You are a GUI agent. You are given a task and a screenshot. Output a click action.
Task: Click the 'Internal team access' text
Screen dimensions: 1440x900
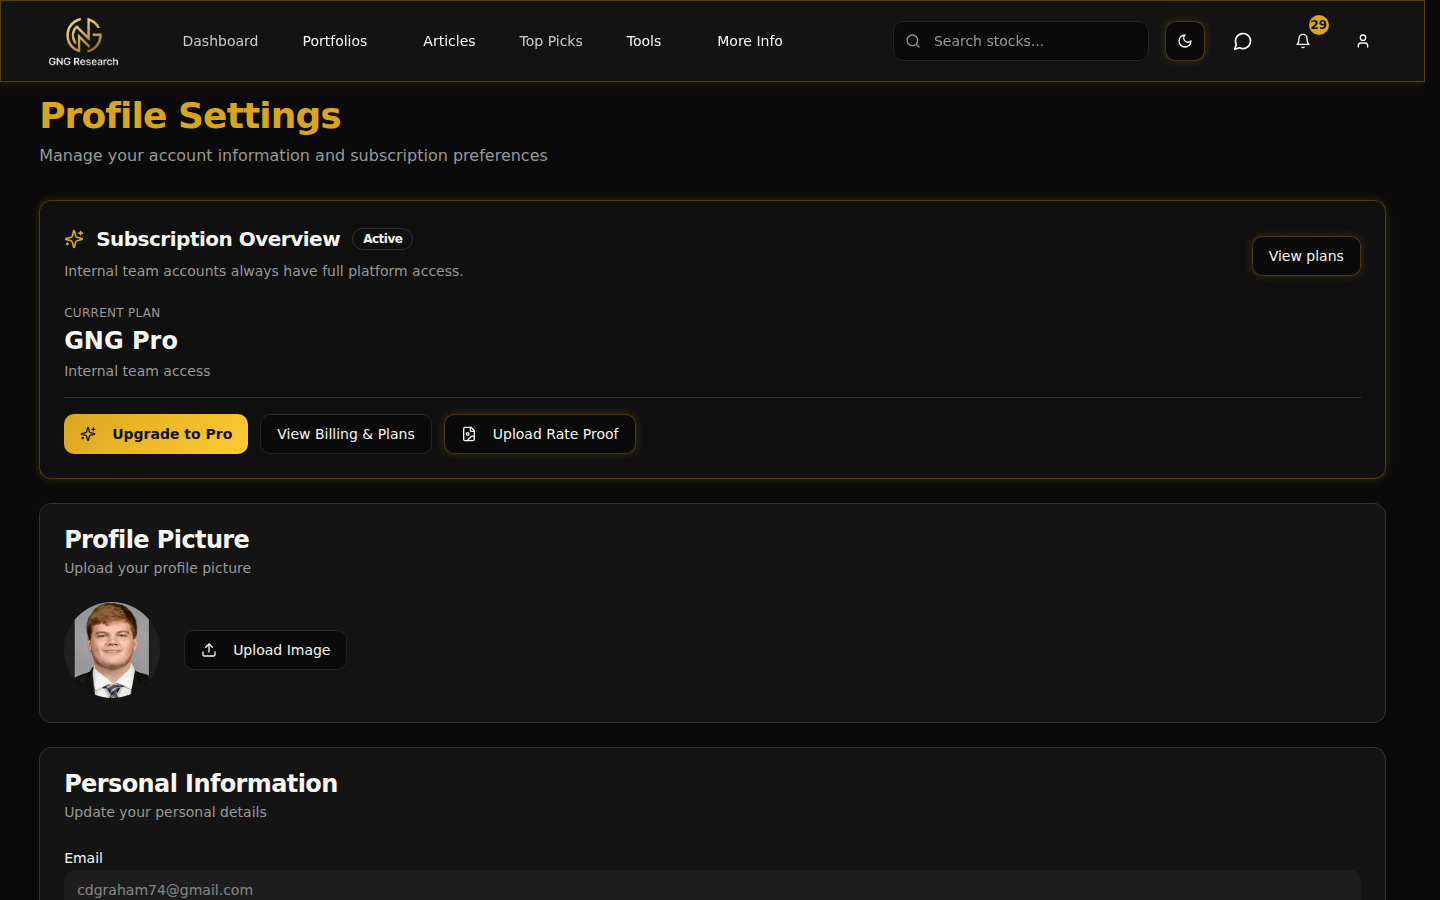click(137, 371)
